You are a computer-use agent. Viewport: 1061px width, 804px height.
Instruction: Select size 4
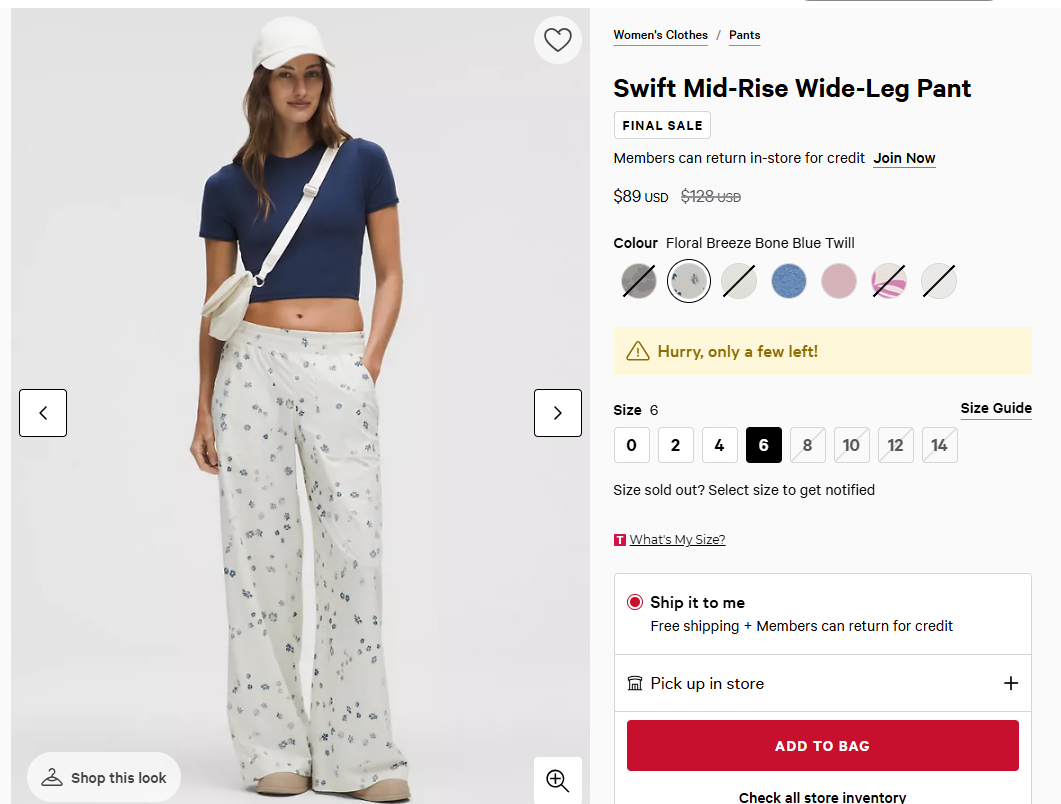click(x=719, y=445)
